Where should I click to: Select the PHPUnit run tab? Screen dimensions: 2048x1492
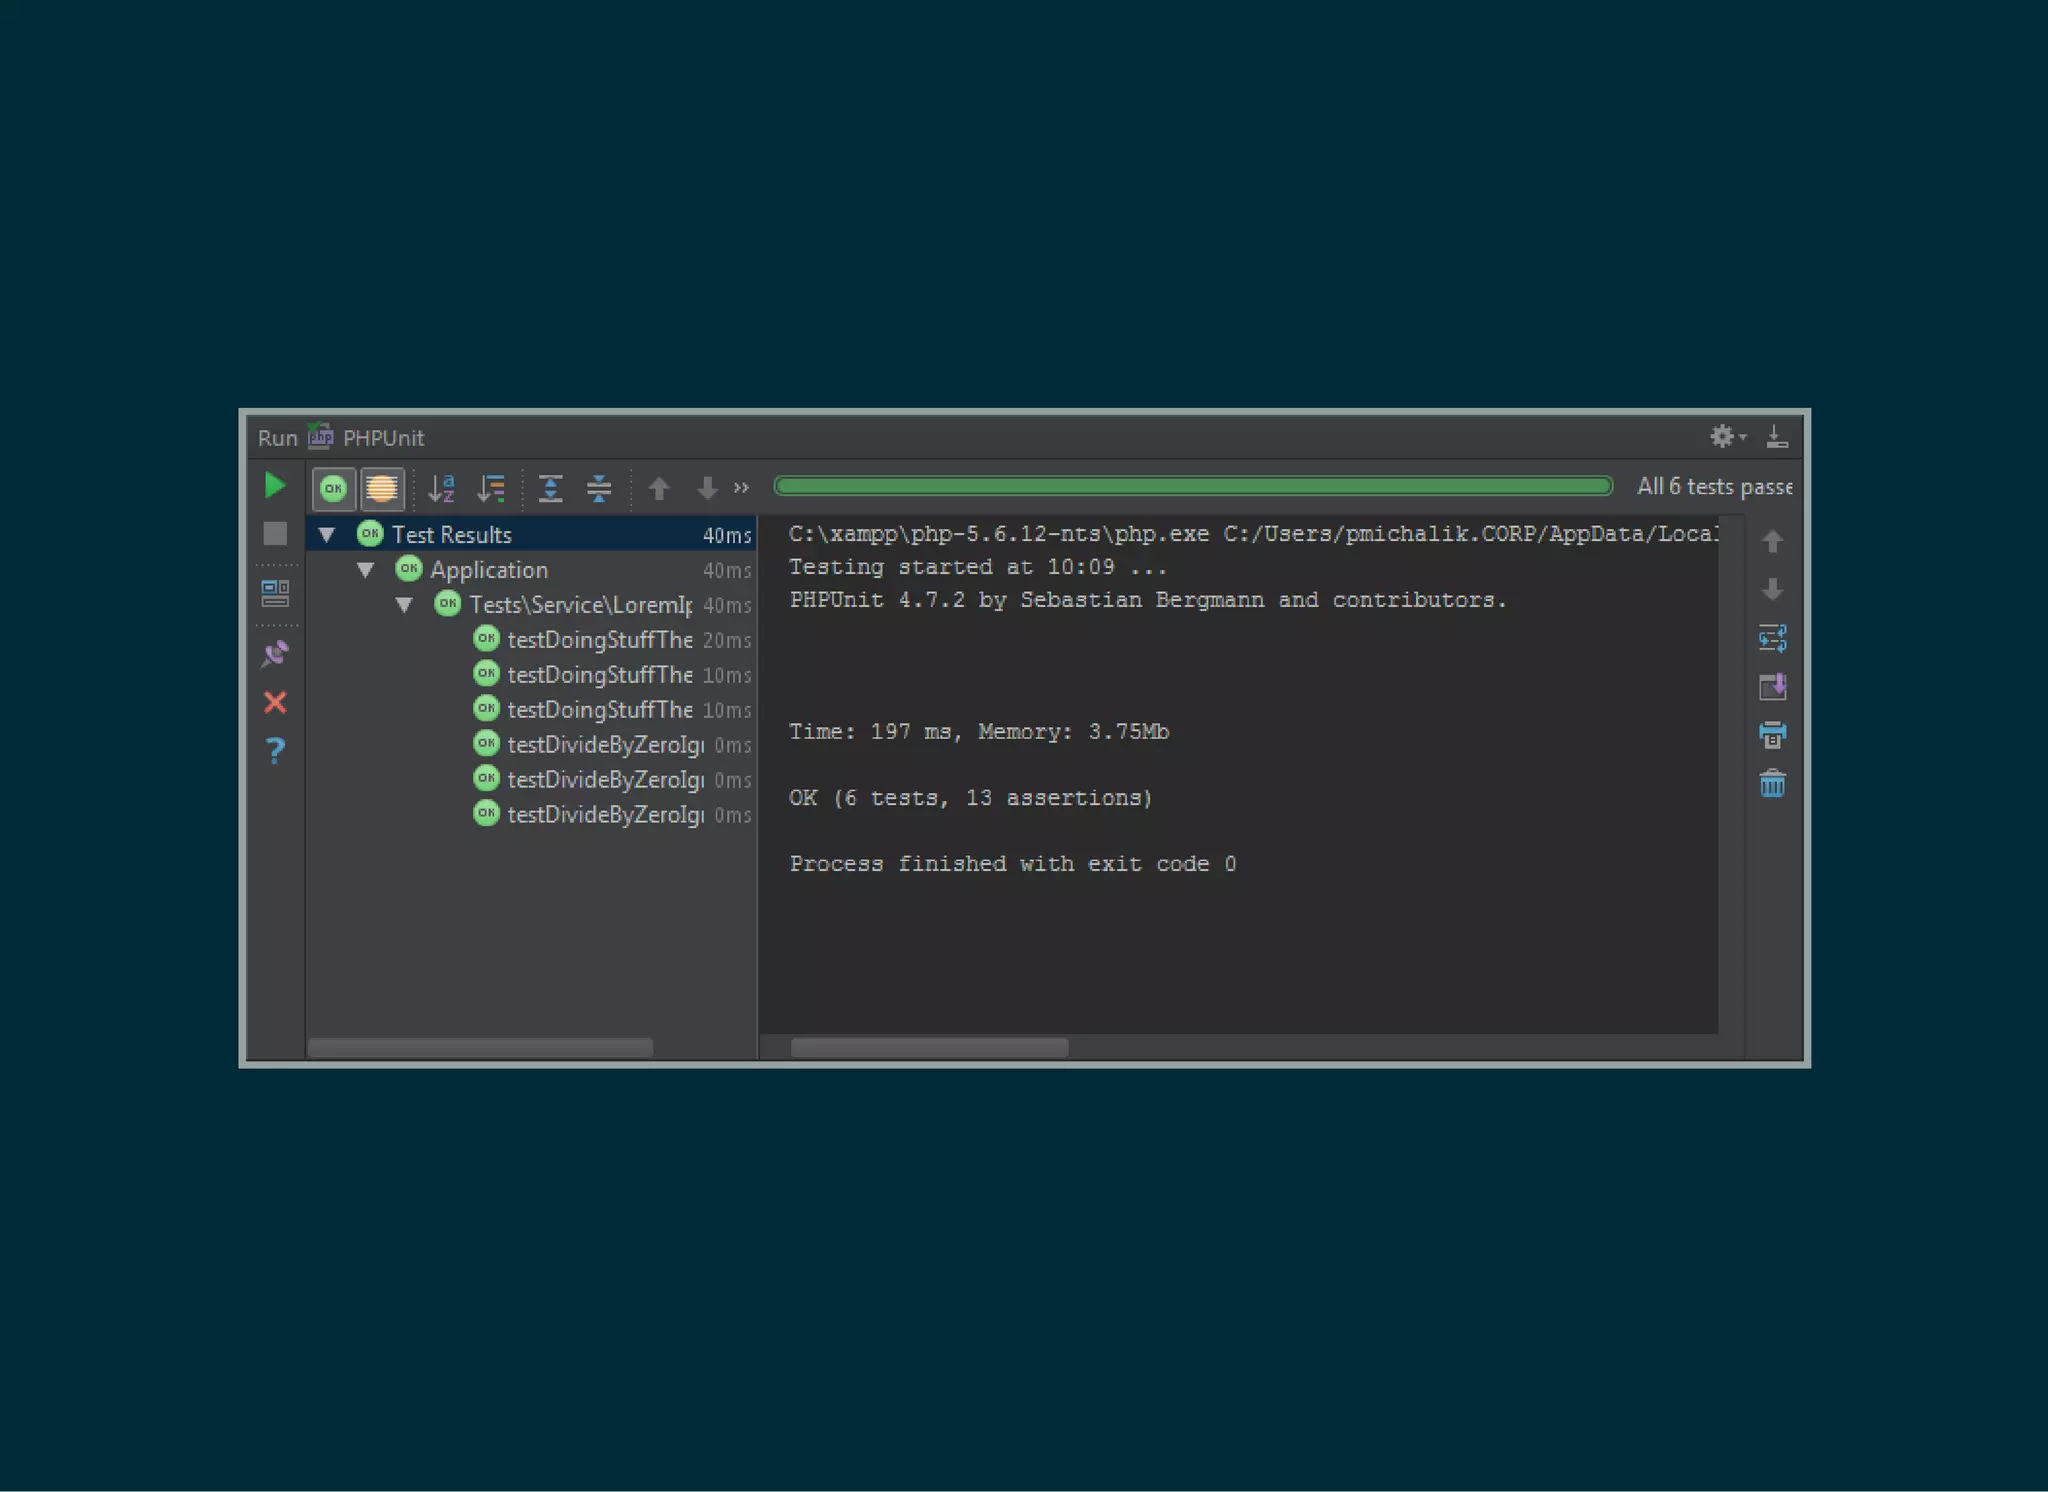pos(382,438)
